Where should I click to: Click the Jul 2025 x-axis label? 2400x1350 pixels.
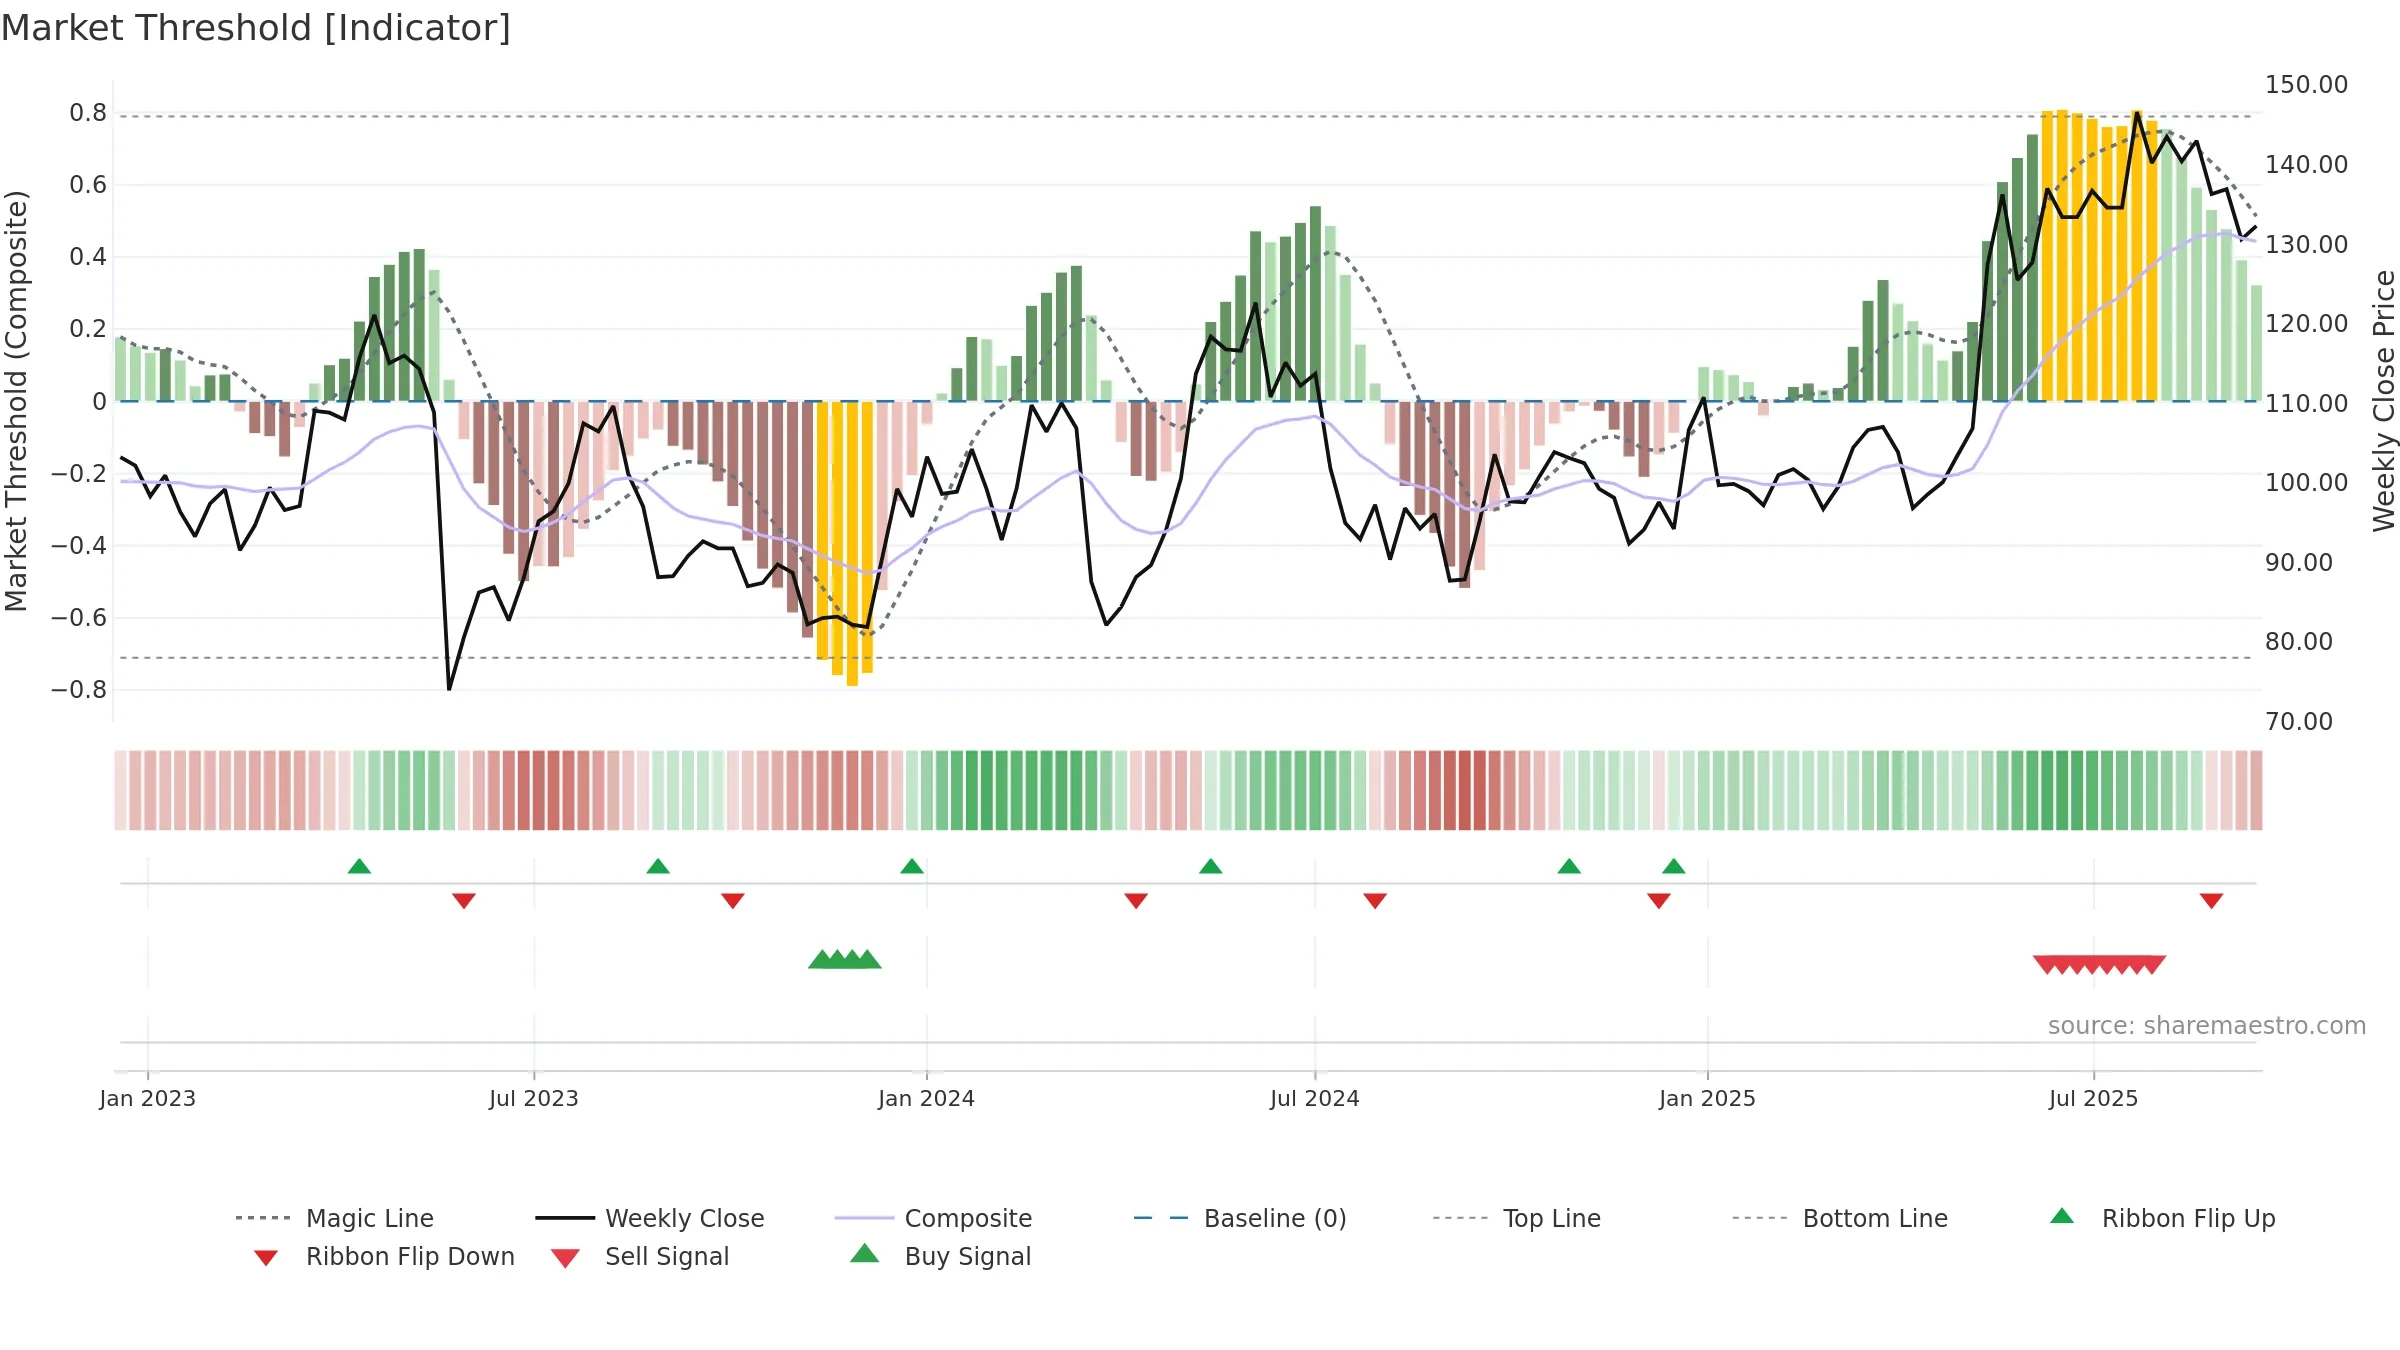coord(2094,1098)
